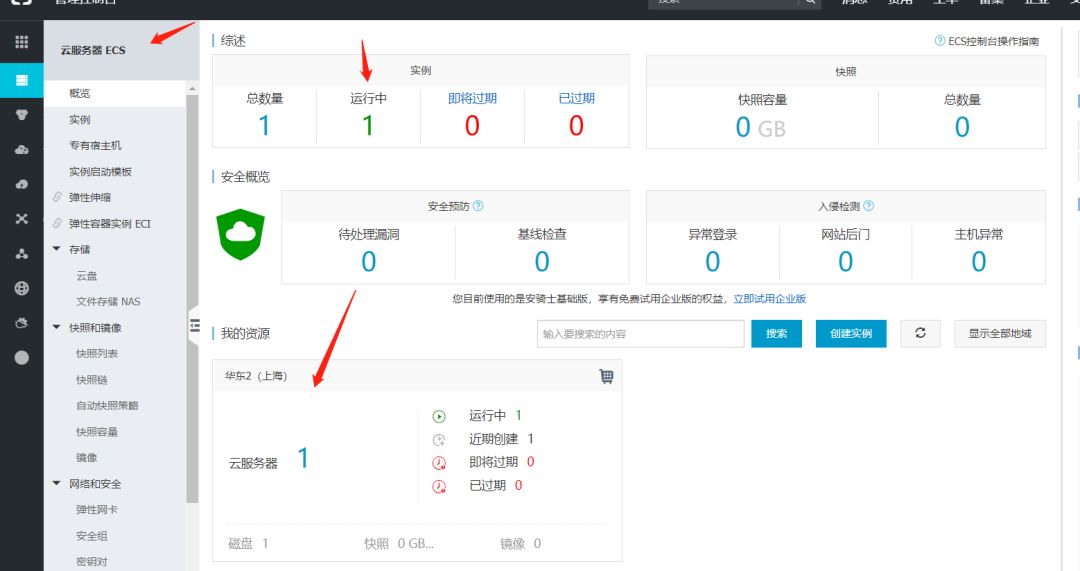
Task: Click the sidebar collapse handle with three lines
Action: [194, 325]
